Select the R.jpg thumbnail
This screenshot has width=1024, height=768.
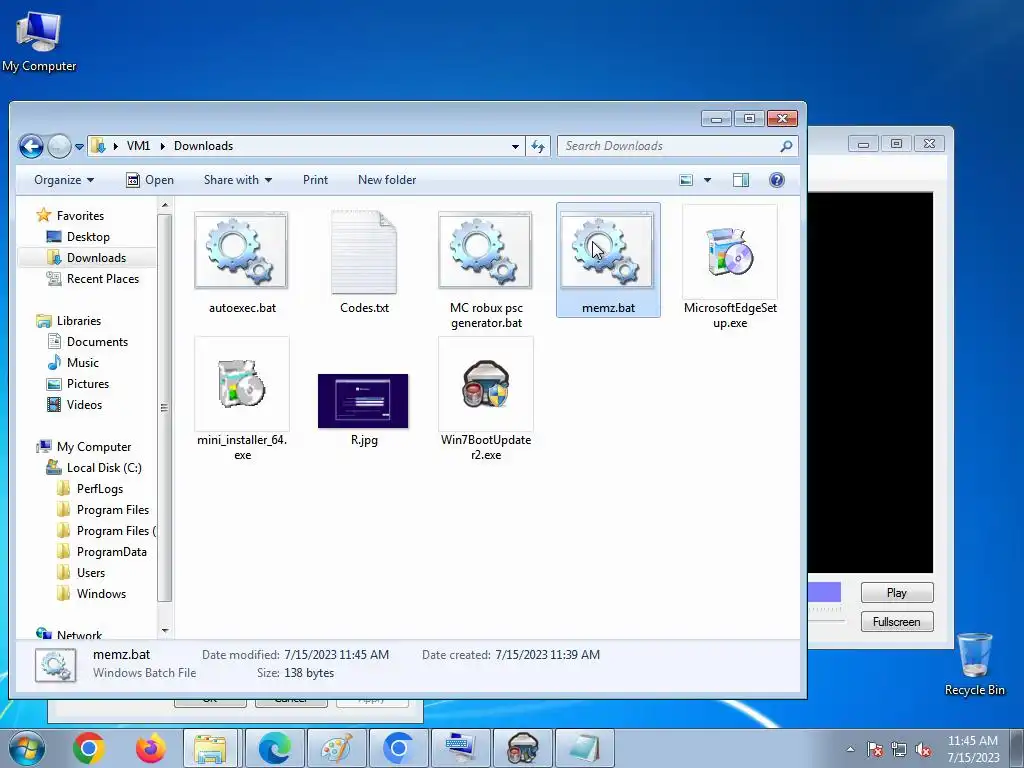coord(363,401)
